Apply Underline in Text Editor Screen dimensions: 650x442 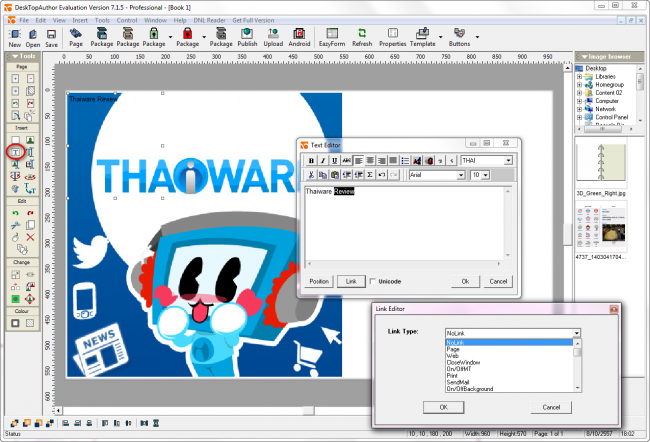[334, 160]
